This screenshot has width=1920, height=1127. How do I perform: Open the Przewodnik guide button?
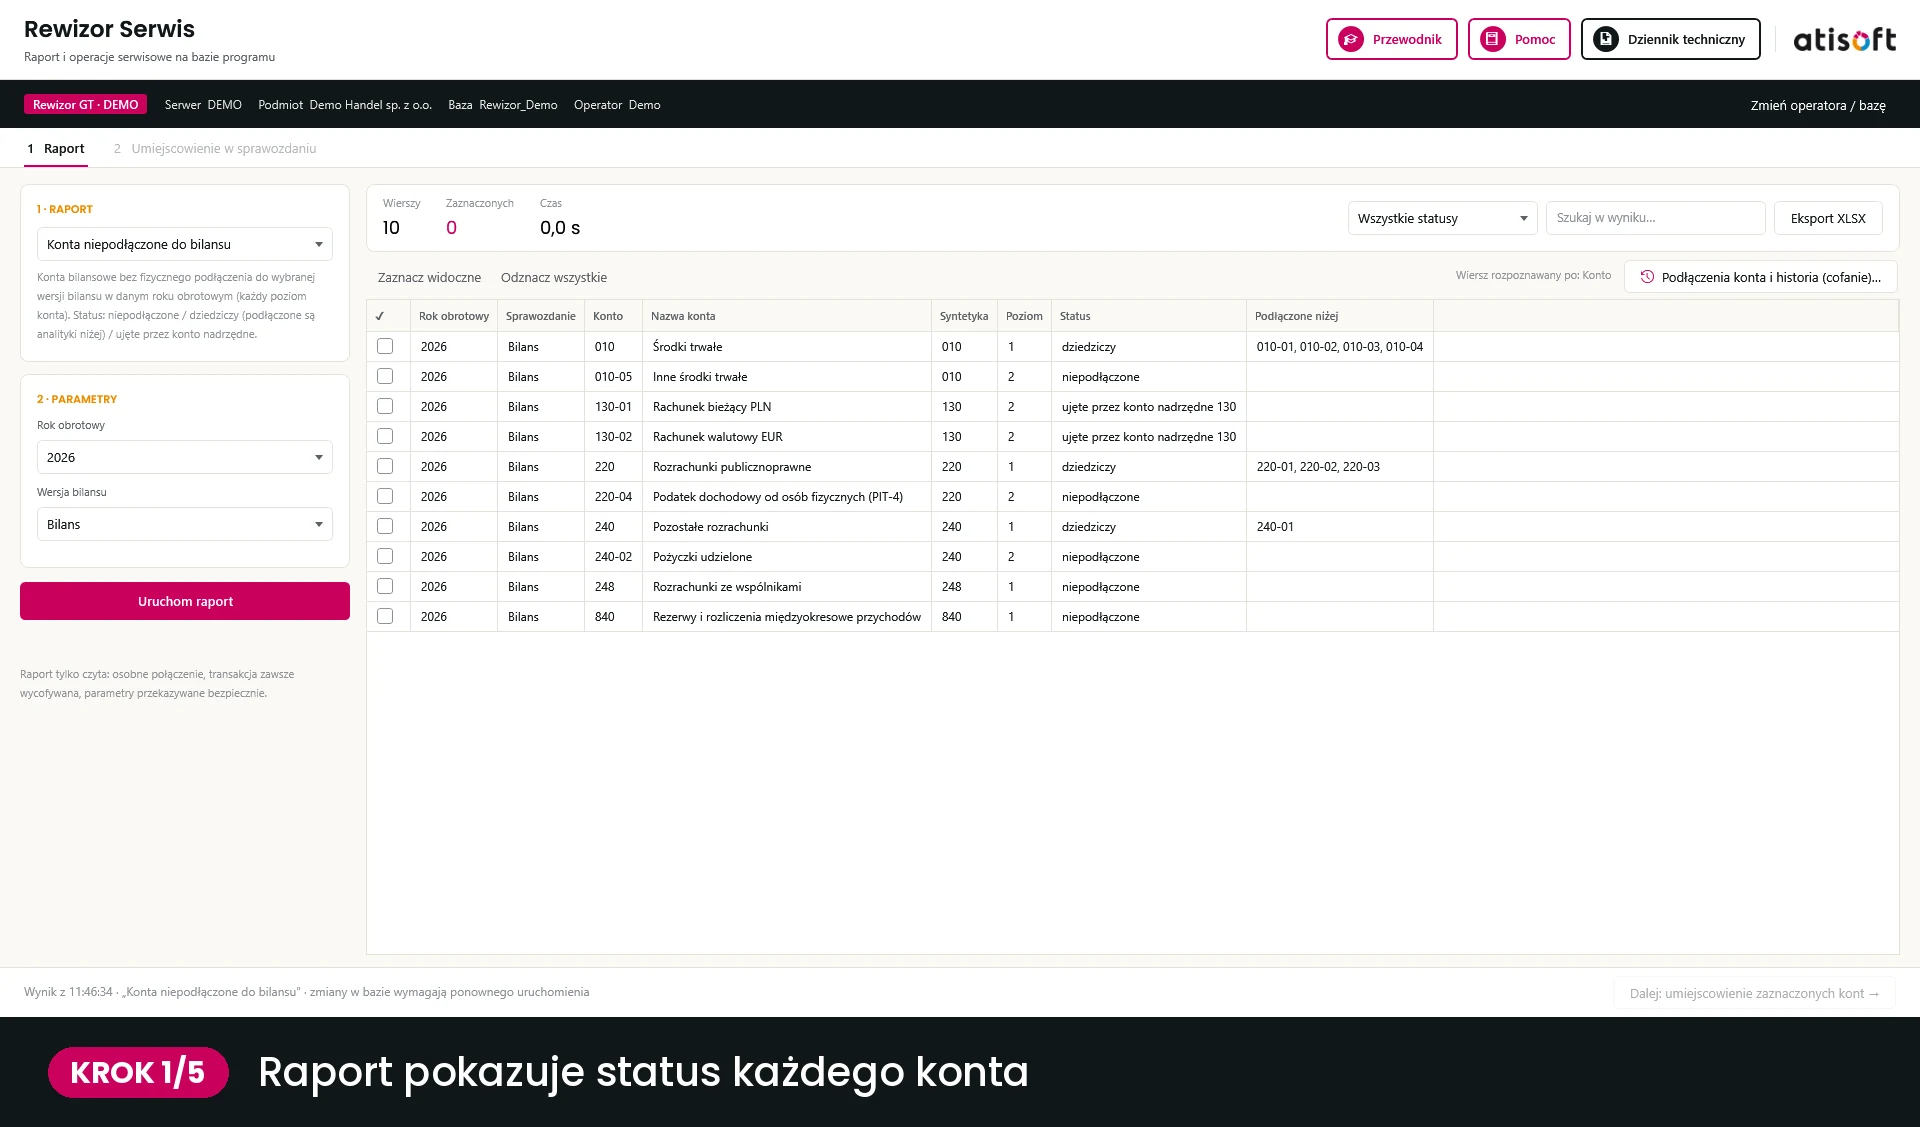[1391, 39]
